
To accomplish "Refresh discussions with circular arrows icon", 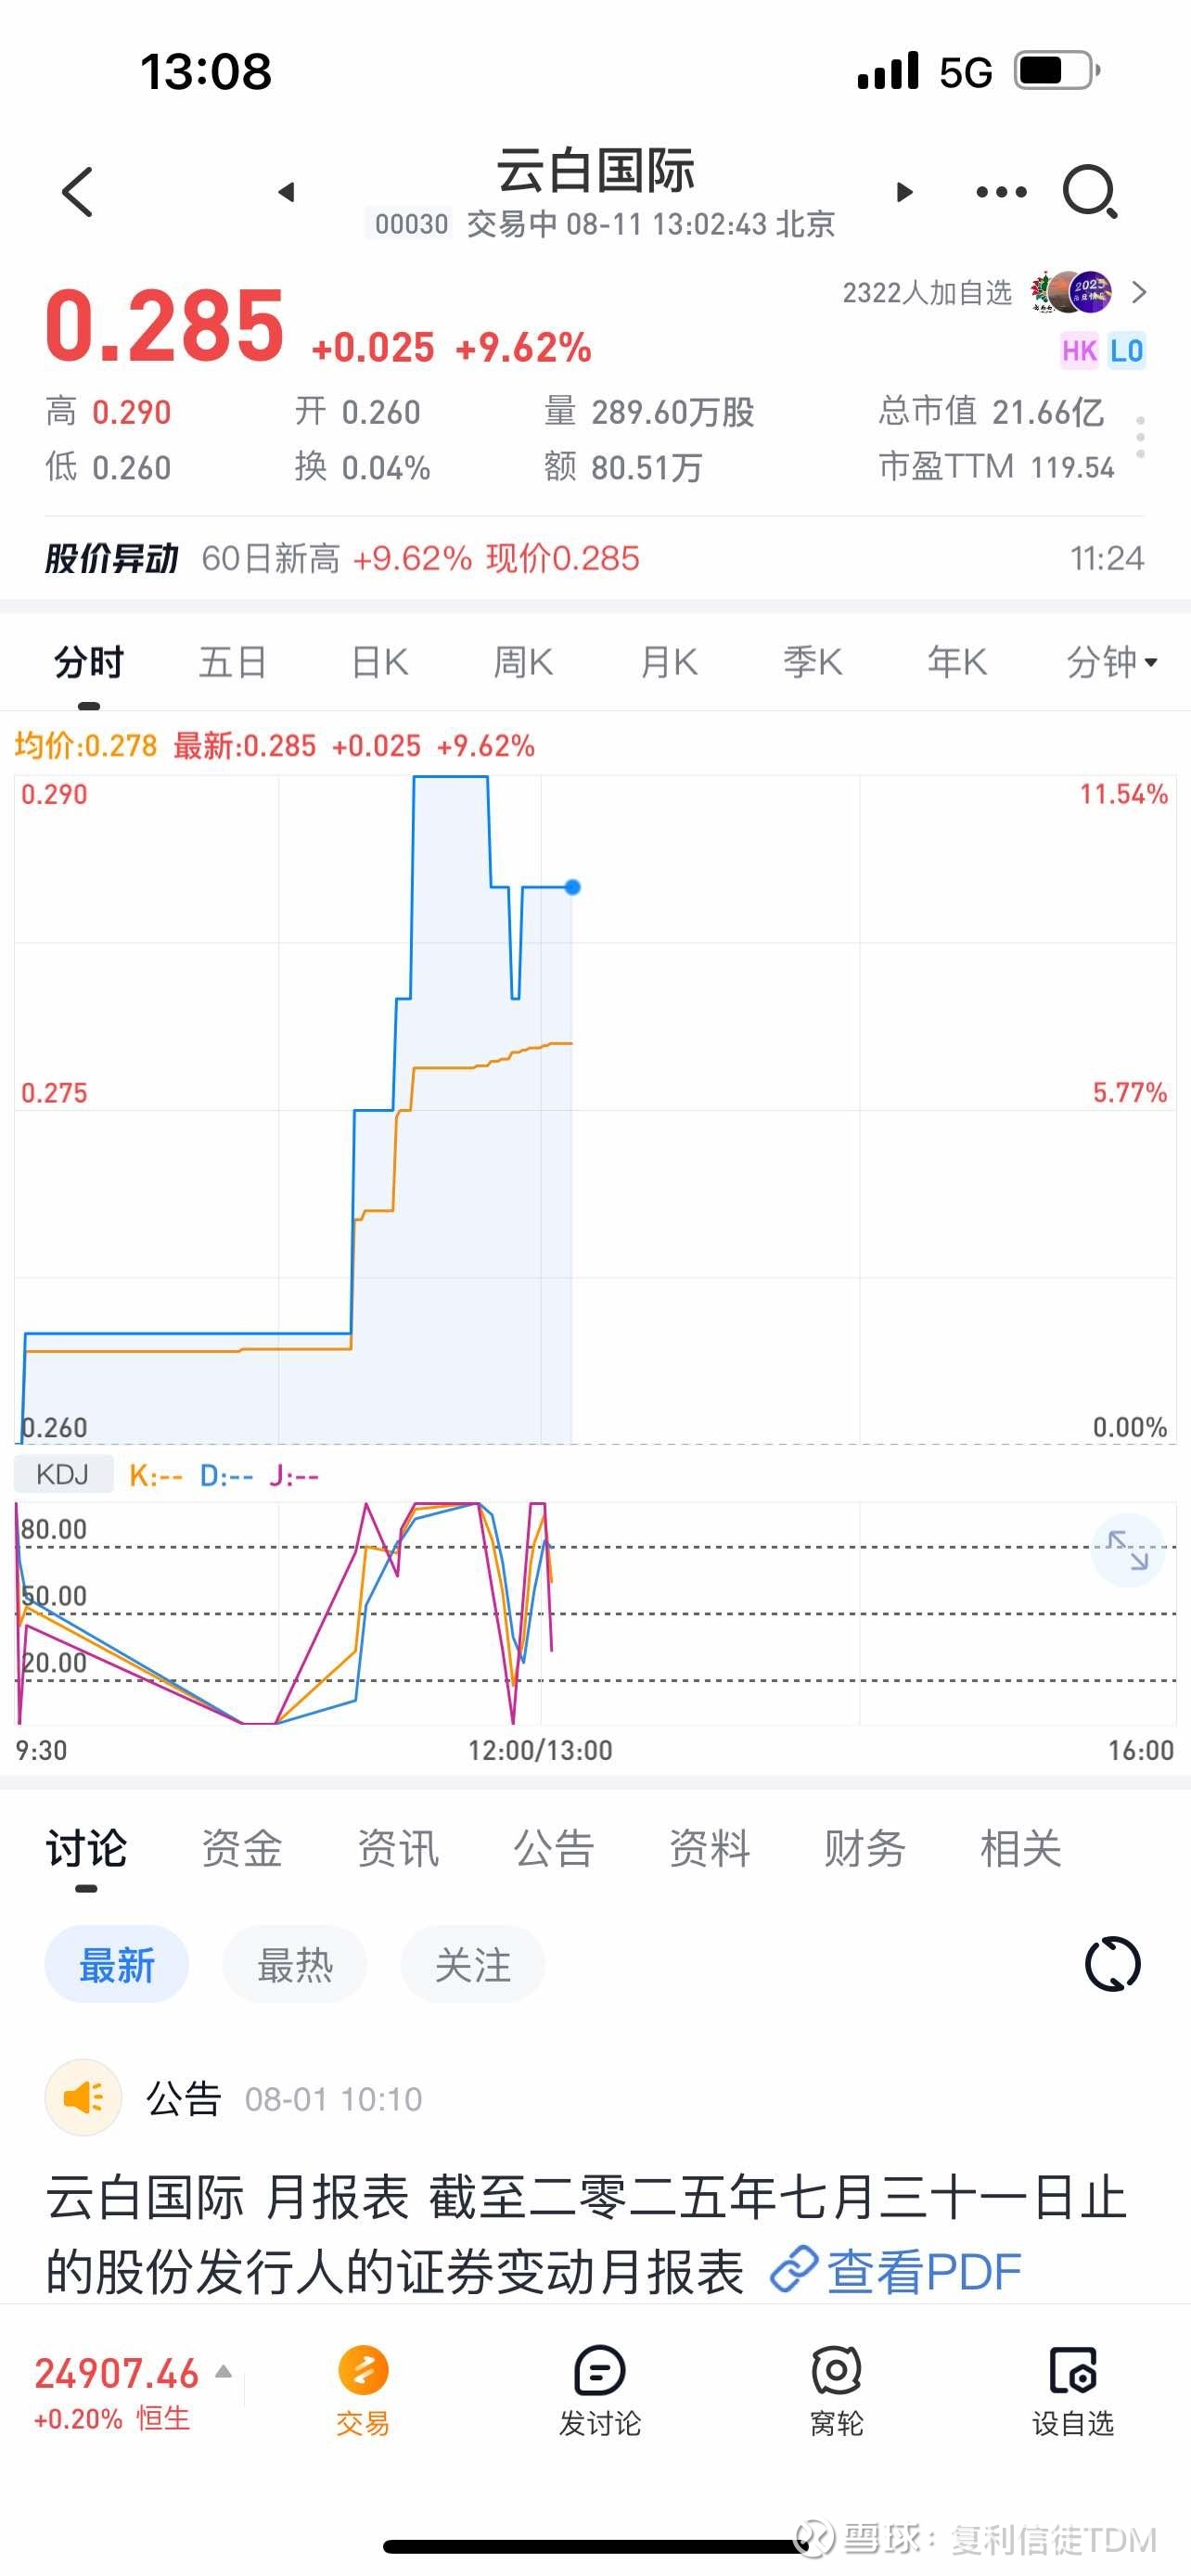I will 1112,1963.
